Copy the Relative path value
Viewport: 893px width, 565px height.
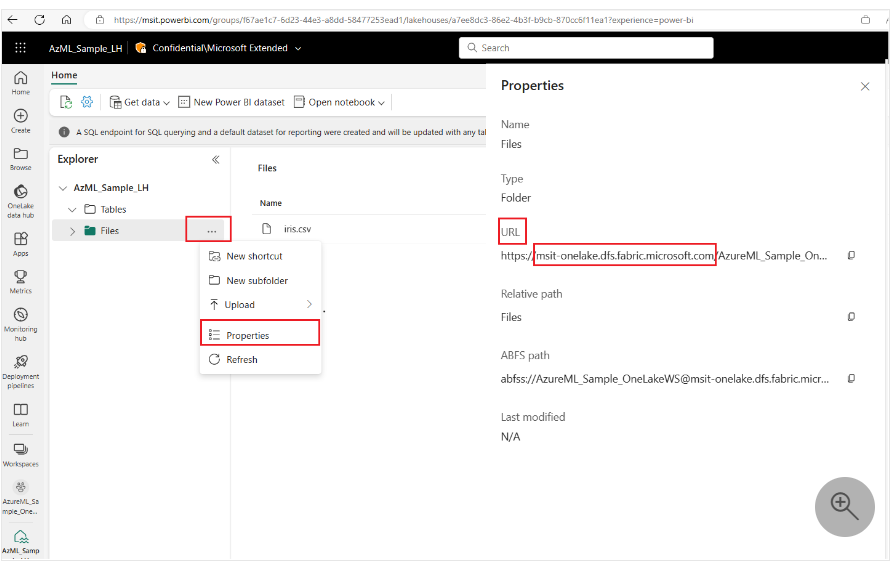[x=851, y=317]
